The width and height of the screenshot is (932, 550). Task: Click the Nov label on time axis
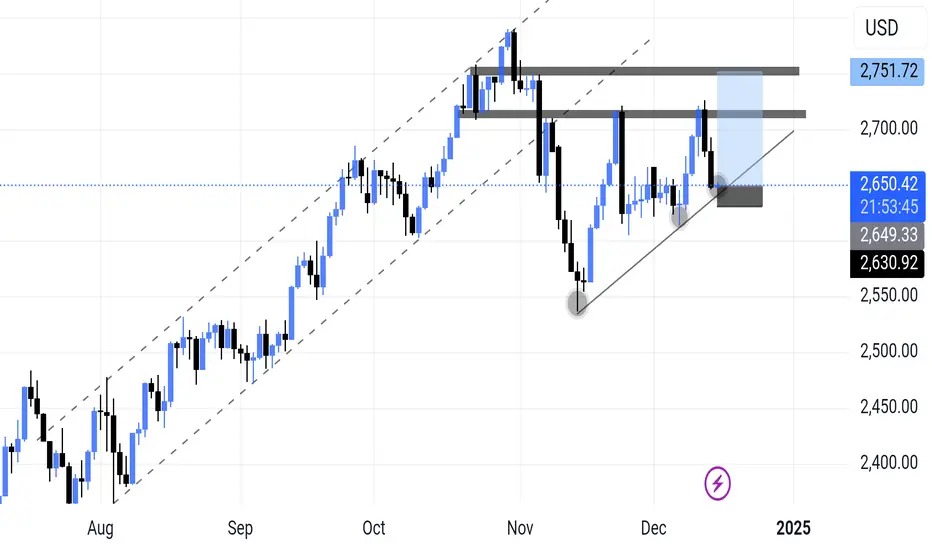pos(520,528)
